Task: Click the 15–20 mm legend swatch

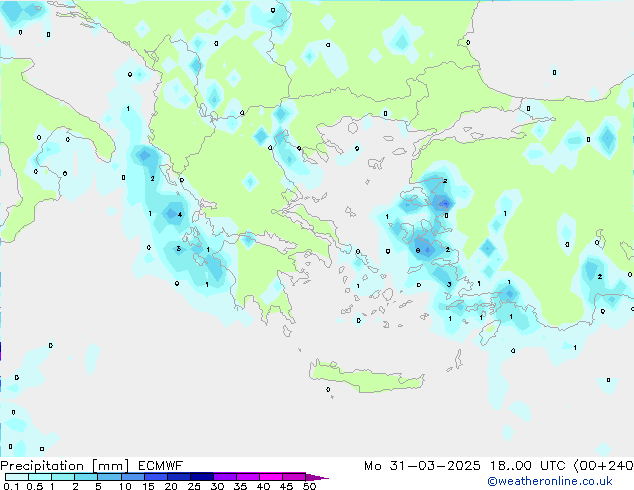Action: 155,477
